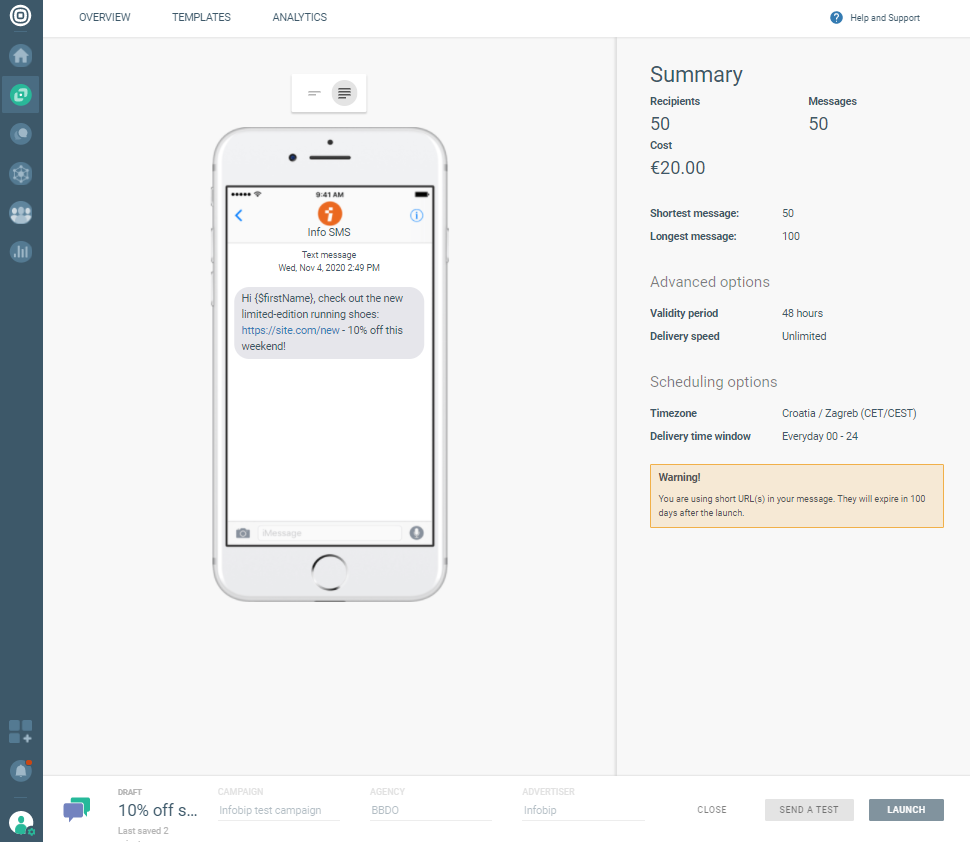970x842 pixels.
Task: Open the Analytics tab
Action: [299, 17]
